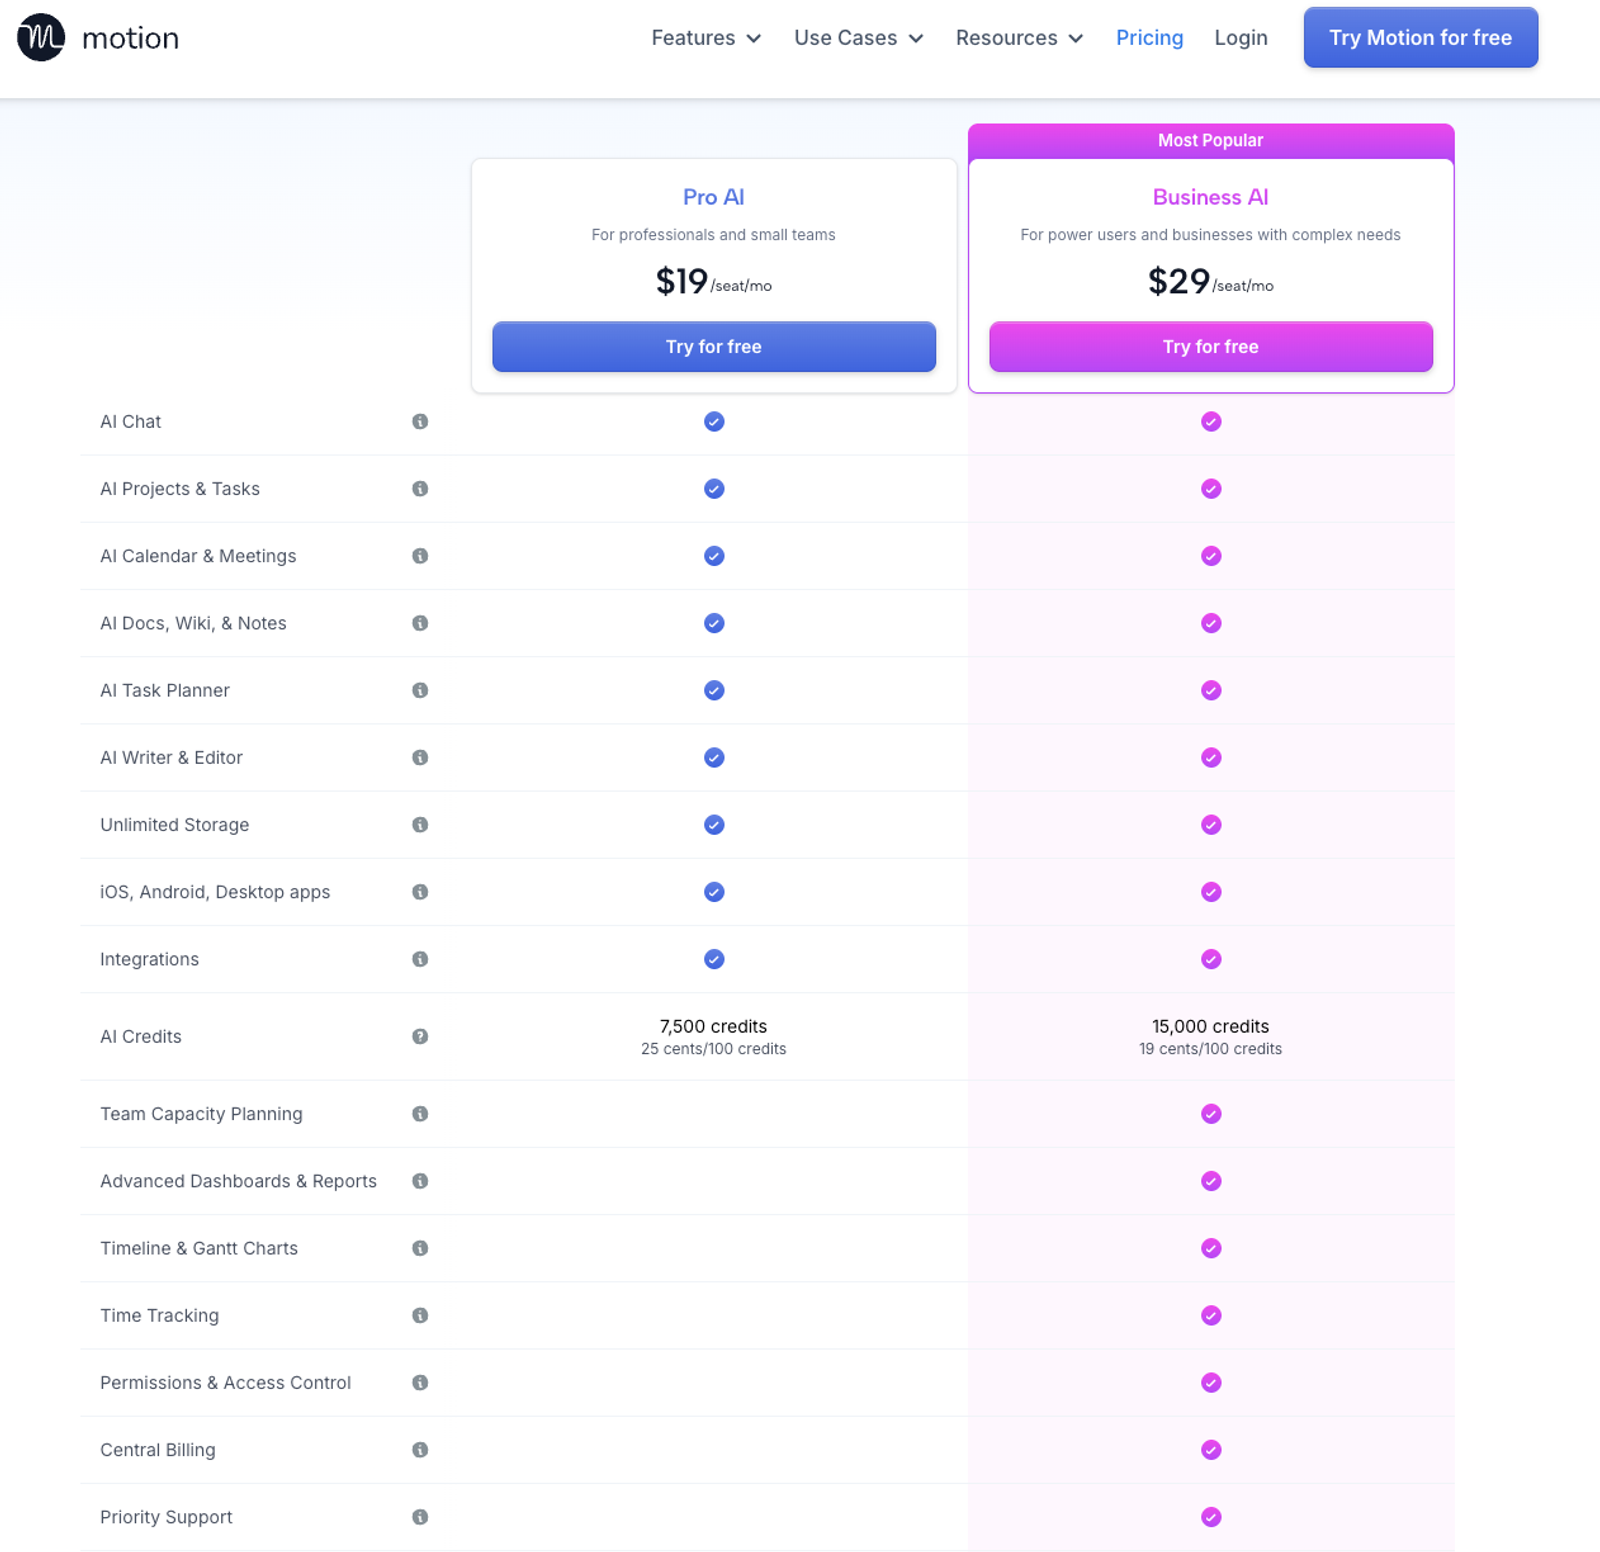Open info for Timeline & Gantt Charts
This screenshot has width=1600, height=1552.
420,1248
